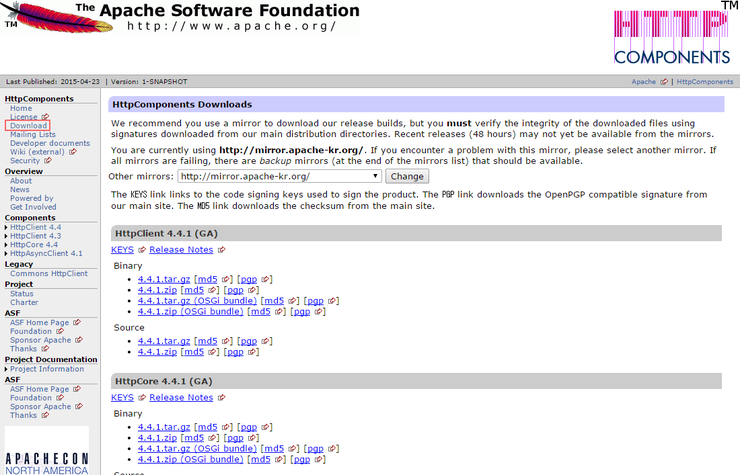The height and width of the screenshot is (475, 740).
Task: Open HttpClient 4.4.1 Release Notes
Action: (181, 250)
